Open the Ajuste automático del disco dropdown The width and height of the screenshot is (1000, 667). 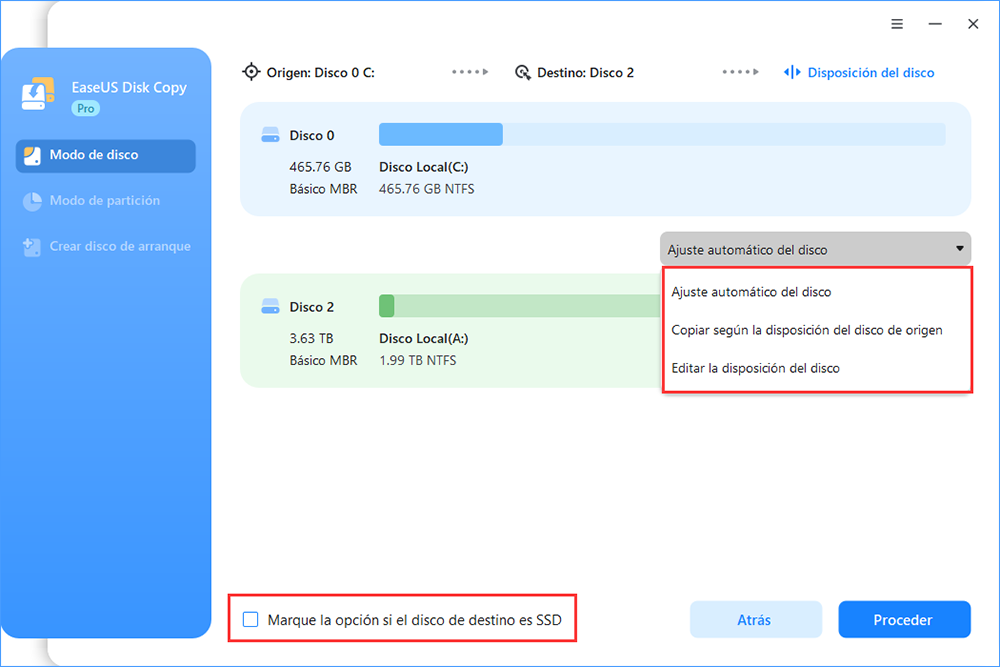[x=815, y=249]
